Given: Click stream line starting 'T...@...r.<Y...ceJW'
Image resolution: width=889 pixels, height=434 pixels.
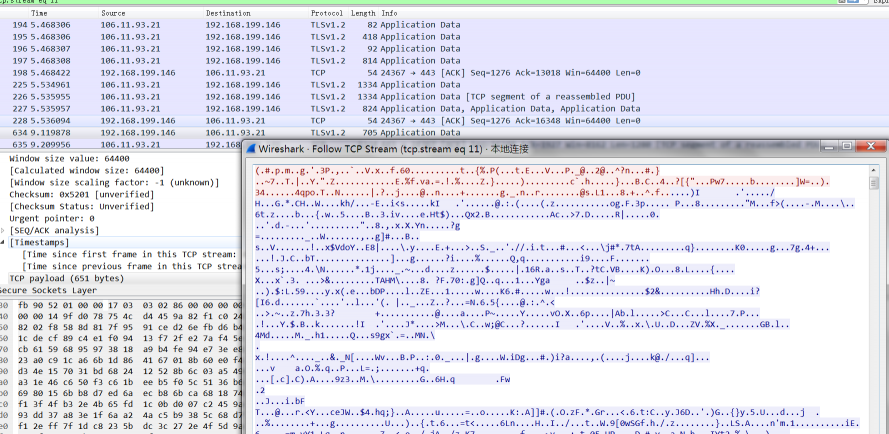Looking at the screenshot, I should pos(537,412).
